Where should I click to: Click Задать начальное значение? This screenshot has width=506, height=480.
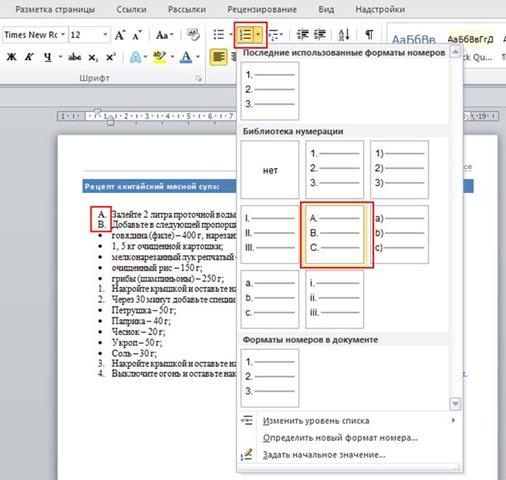click(x=348, y=455)
